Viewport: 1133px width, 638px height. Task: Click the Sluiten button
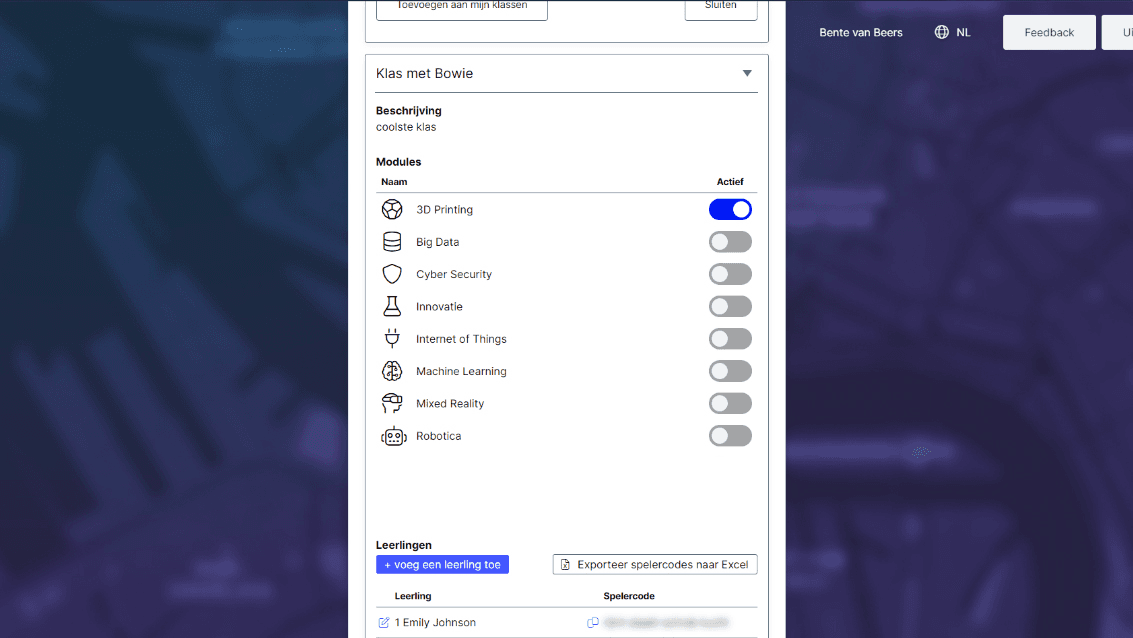(x=721, y=6)
